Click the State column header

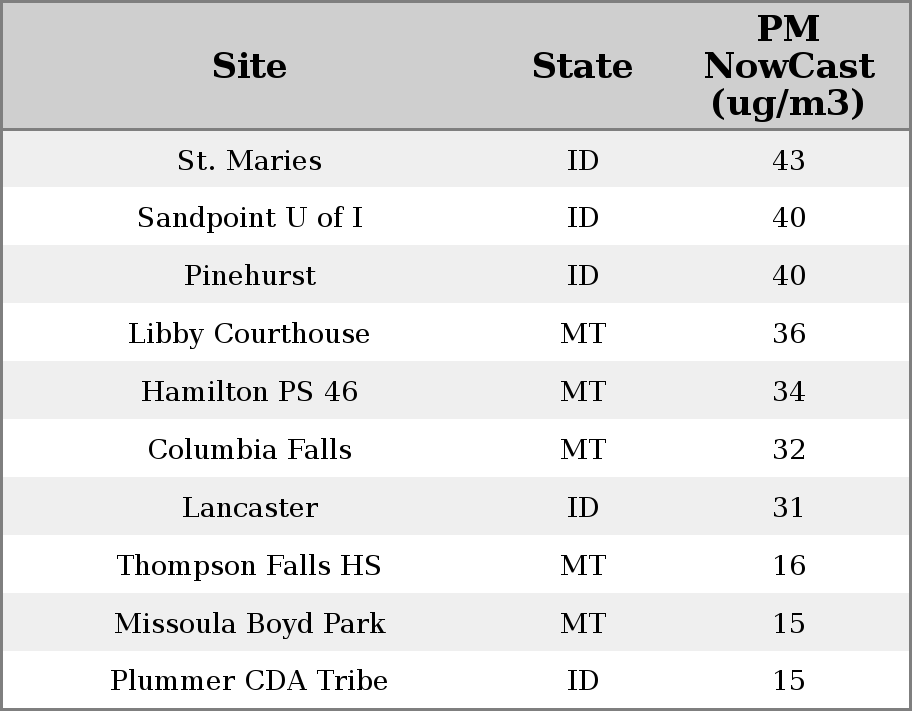(582, 66)
